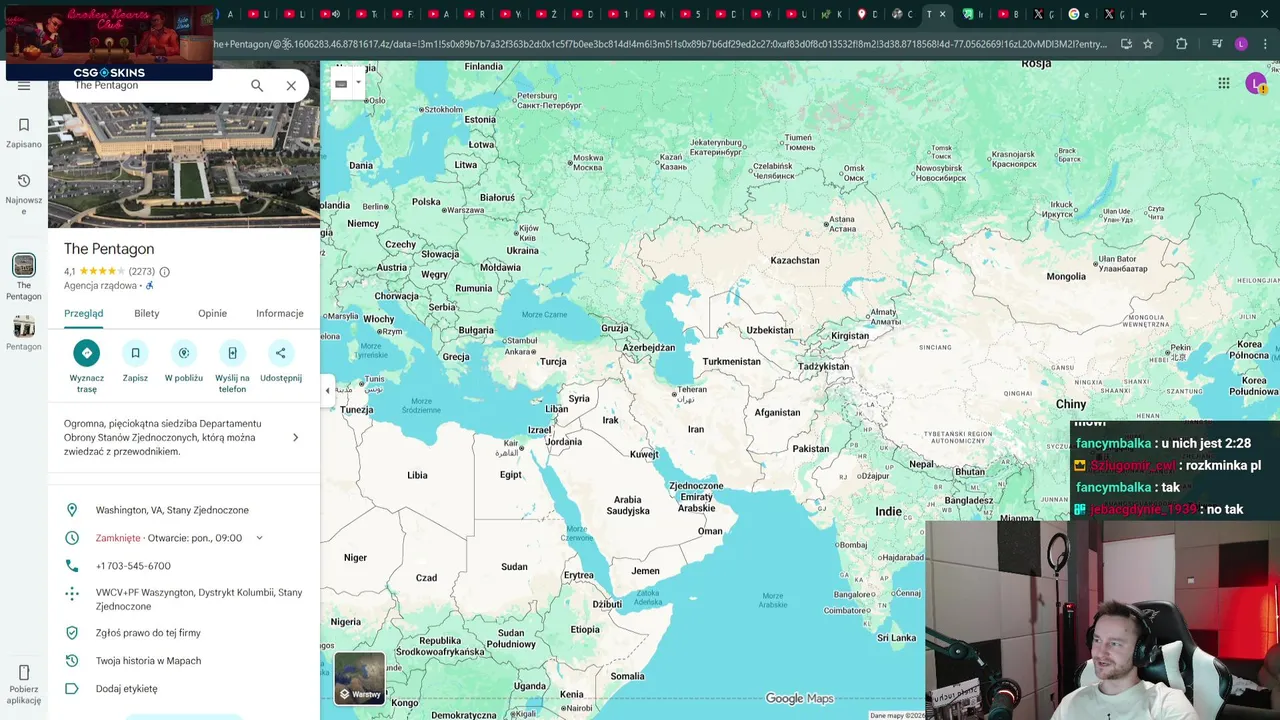Screen dimensions: 1280x720
Task: Expand the Pentagon description chevron
Action: point(295,437)
